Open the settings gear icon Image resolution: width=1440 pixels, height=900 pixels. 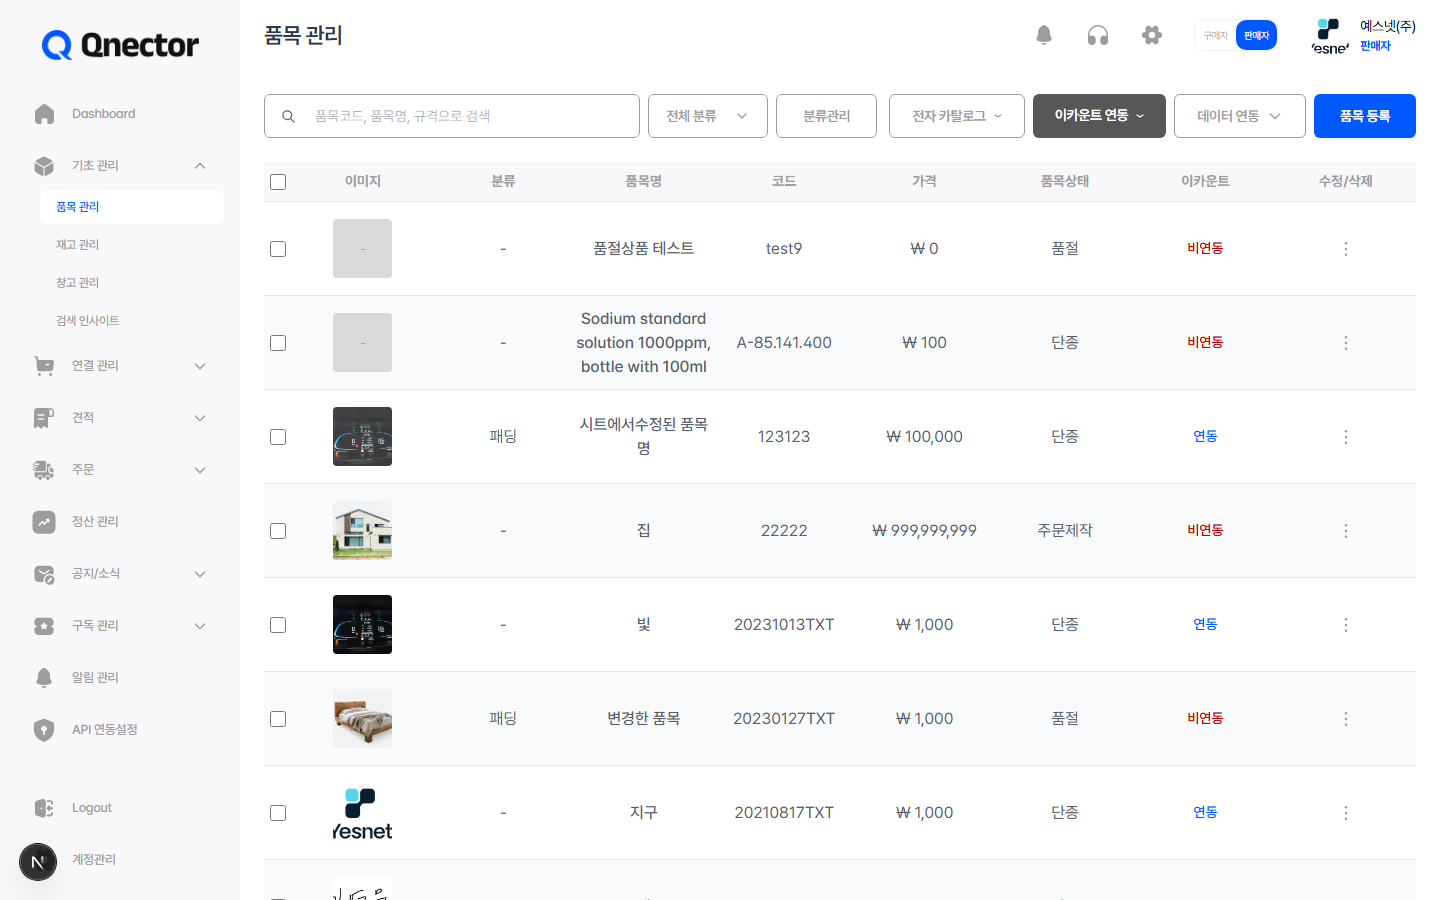(1152, 35)
